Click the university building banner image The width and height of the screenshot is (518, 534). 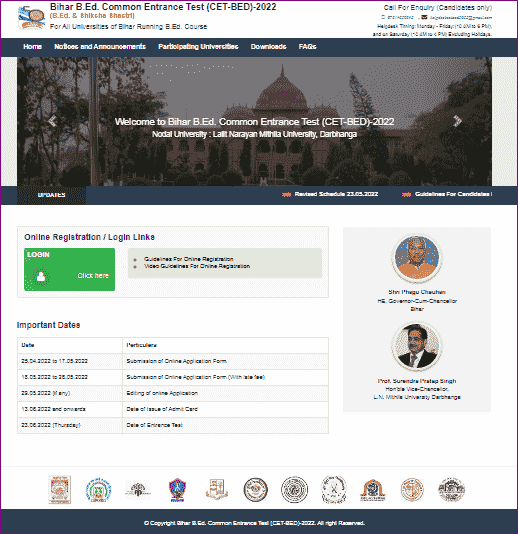pyautogui.click(x=254, y=121)
